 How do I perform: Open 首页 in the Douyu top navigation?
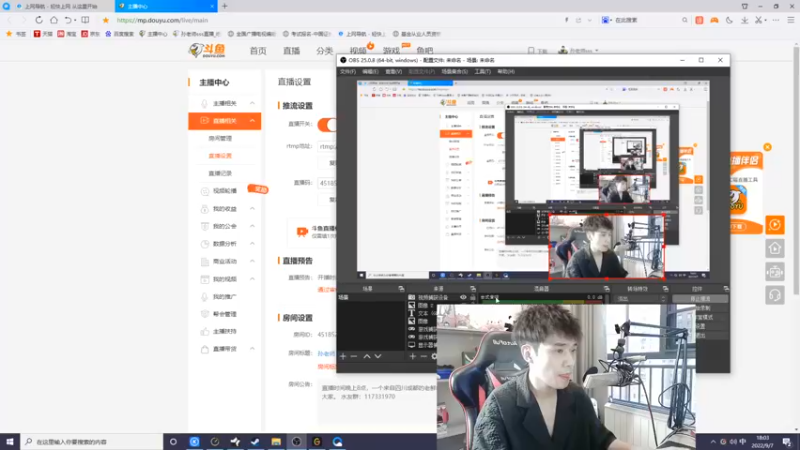258,51
